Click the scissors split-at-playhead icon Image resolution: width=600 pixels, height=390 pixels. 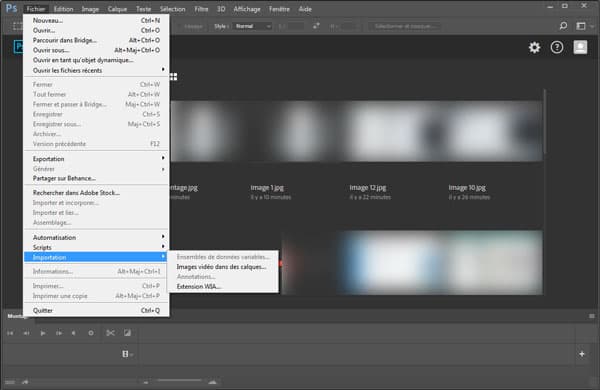(x=111, y=333)
